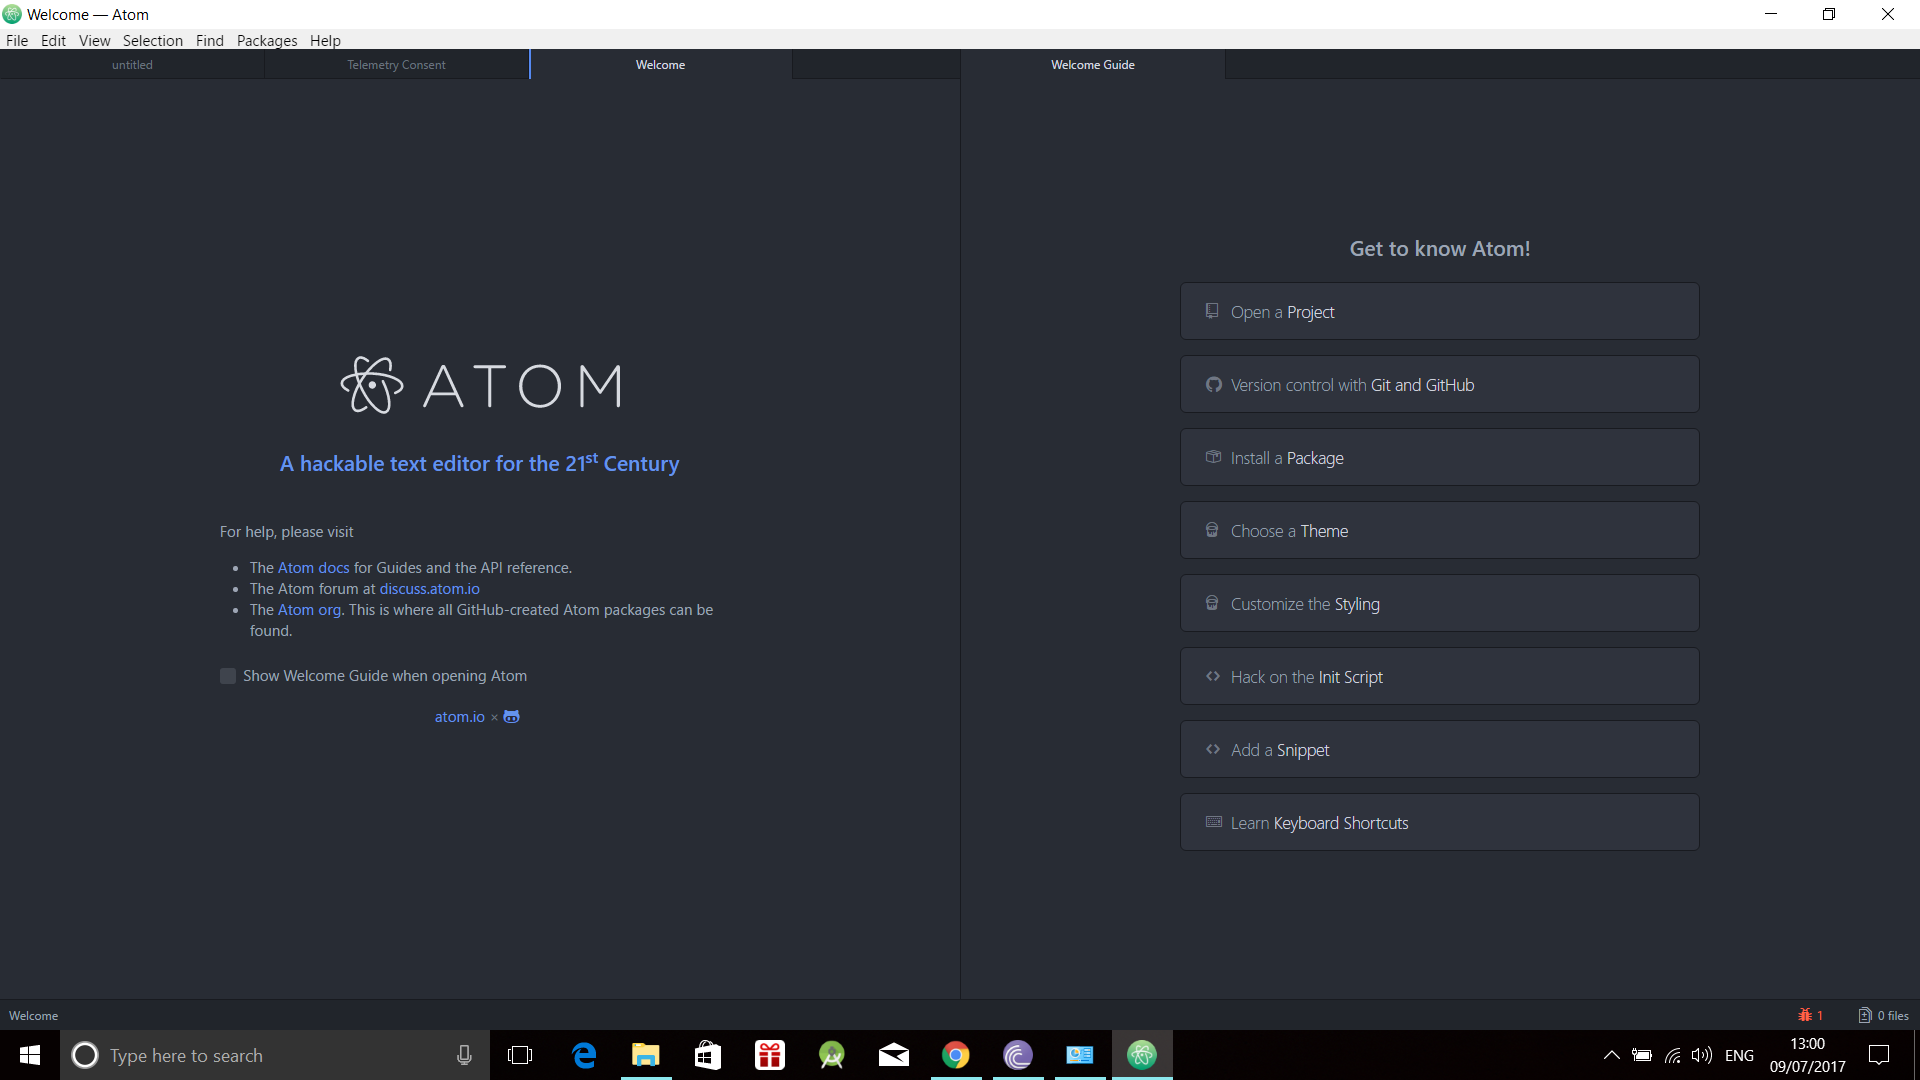Screen dimensions: 1920x1080
Task: Open the Packages menu
Action: click(x=266, y=40)
